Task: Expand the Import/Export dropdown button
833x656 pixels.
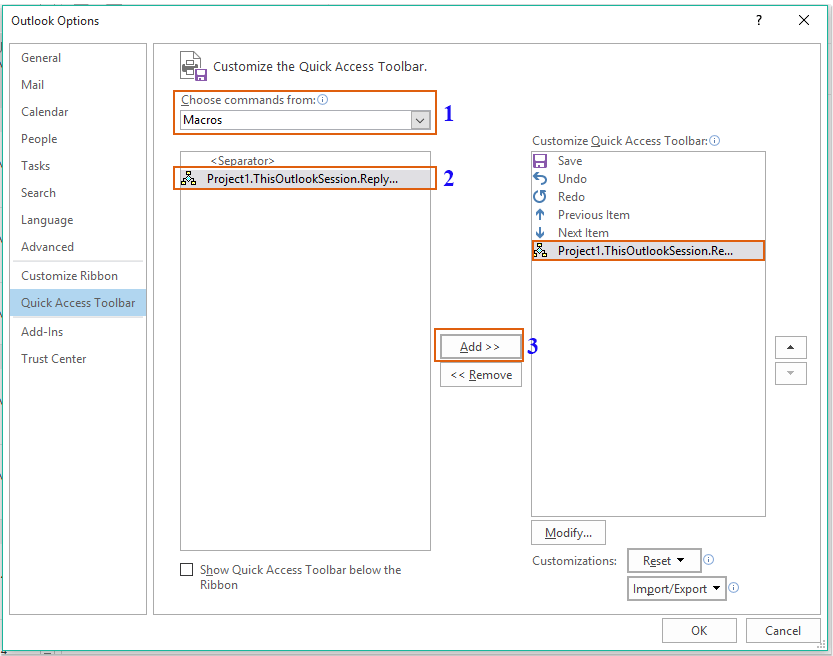Action: 676,589
